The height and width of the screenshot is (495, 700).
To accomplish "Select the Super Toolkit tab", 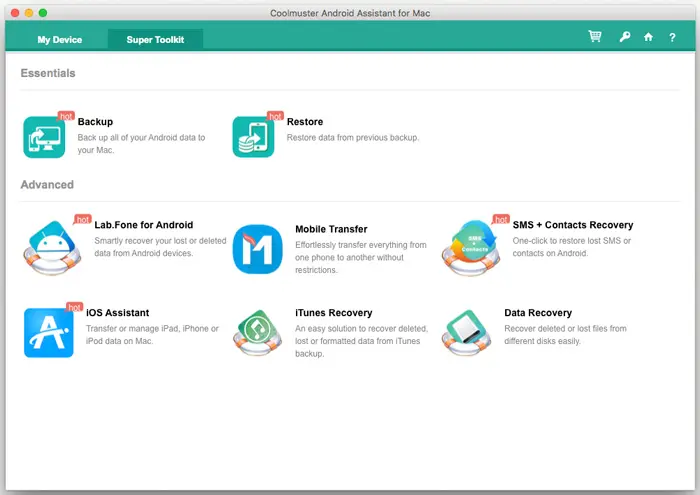I will pyautogui.click(x=155, y=40).
